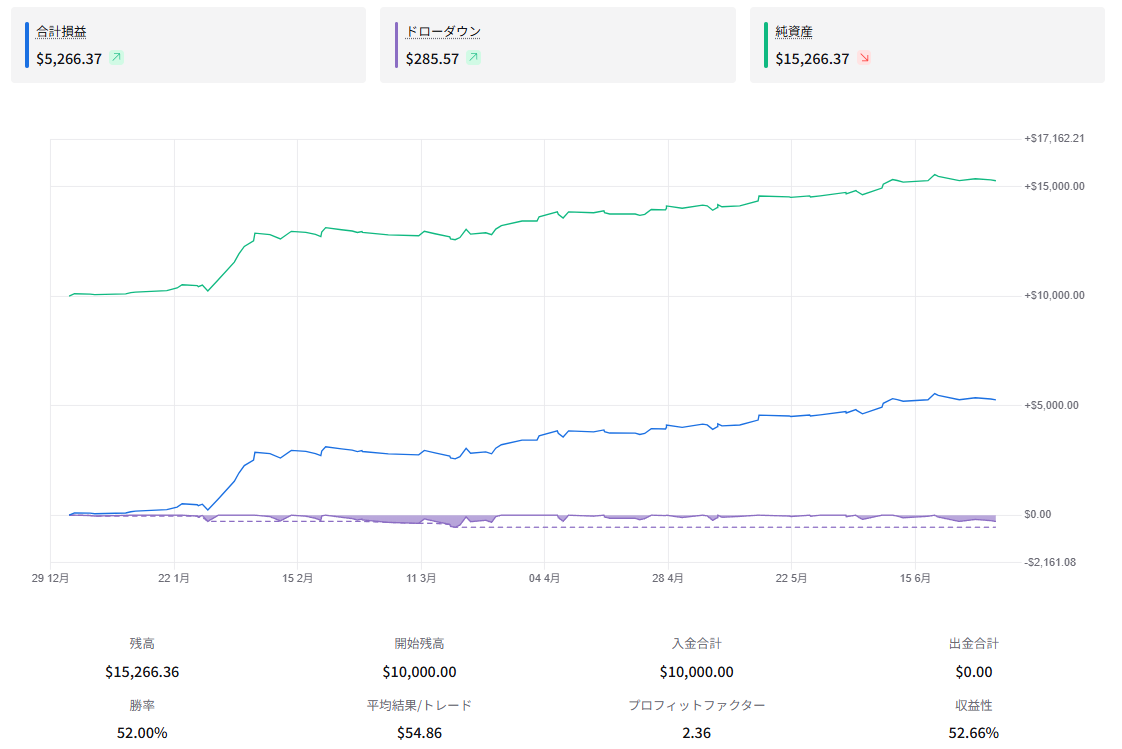1122x749 pixels.
Task: Toggle the 純資産 series card
Action: point(927,45)
